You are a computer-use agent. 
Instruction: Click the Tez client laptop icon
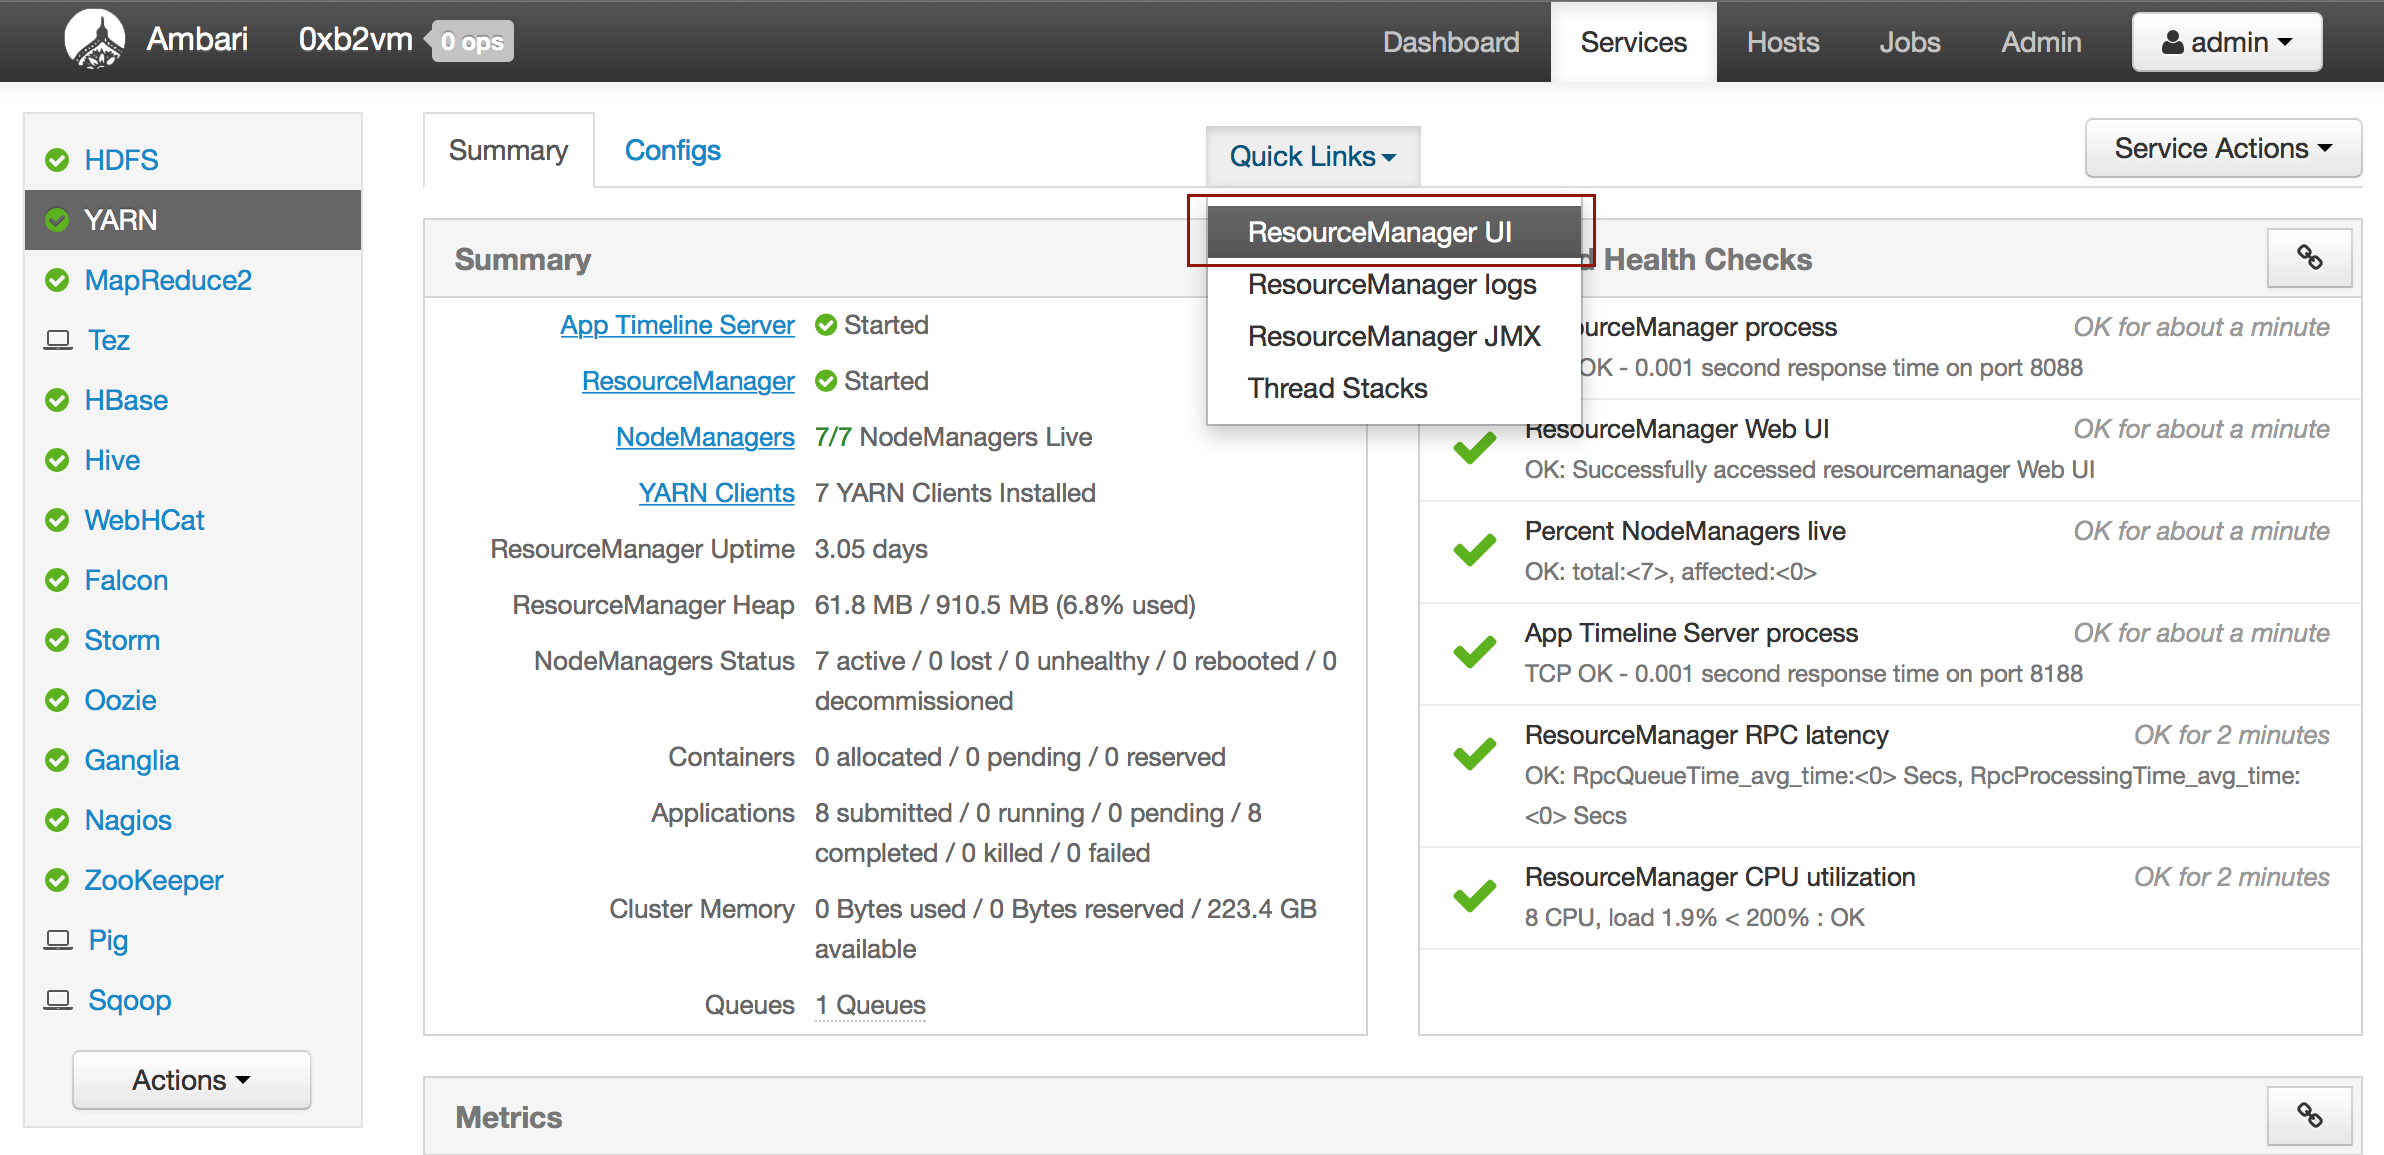click(58, 340)
